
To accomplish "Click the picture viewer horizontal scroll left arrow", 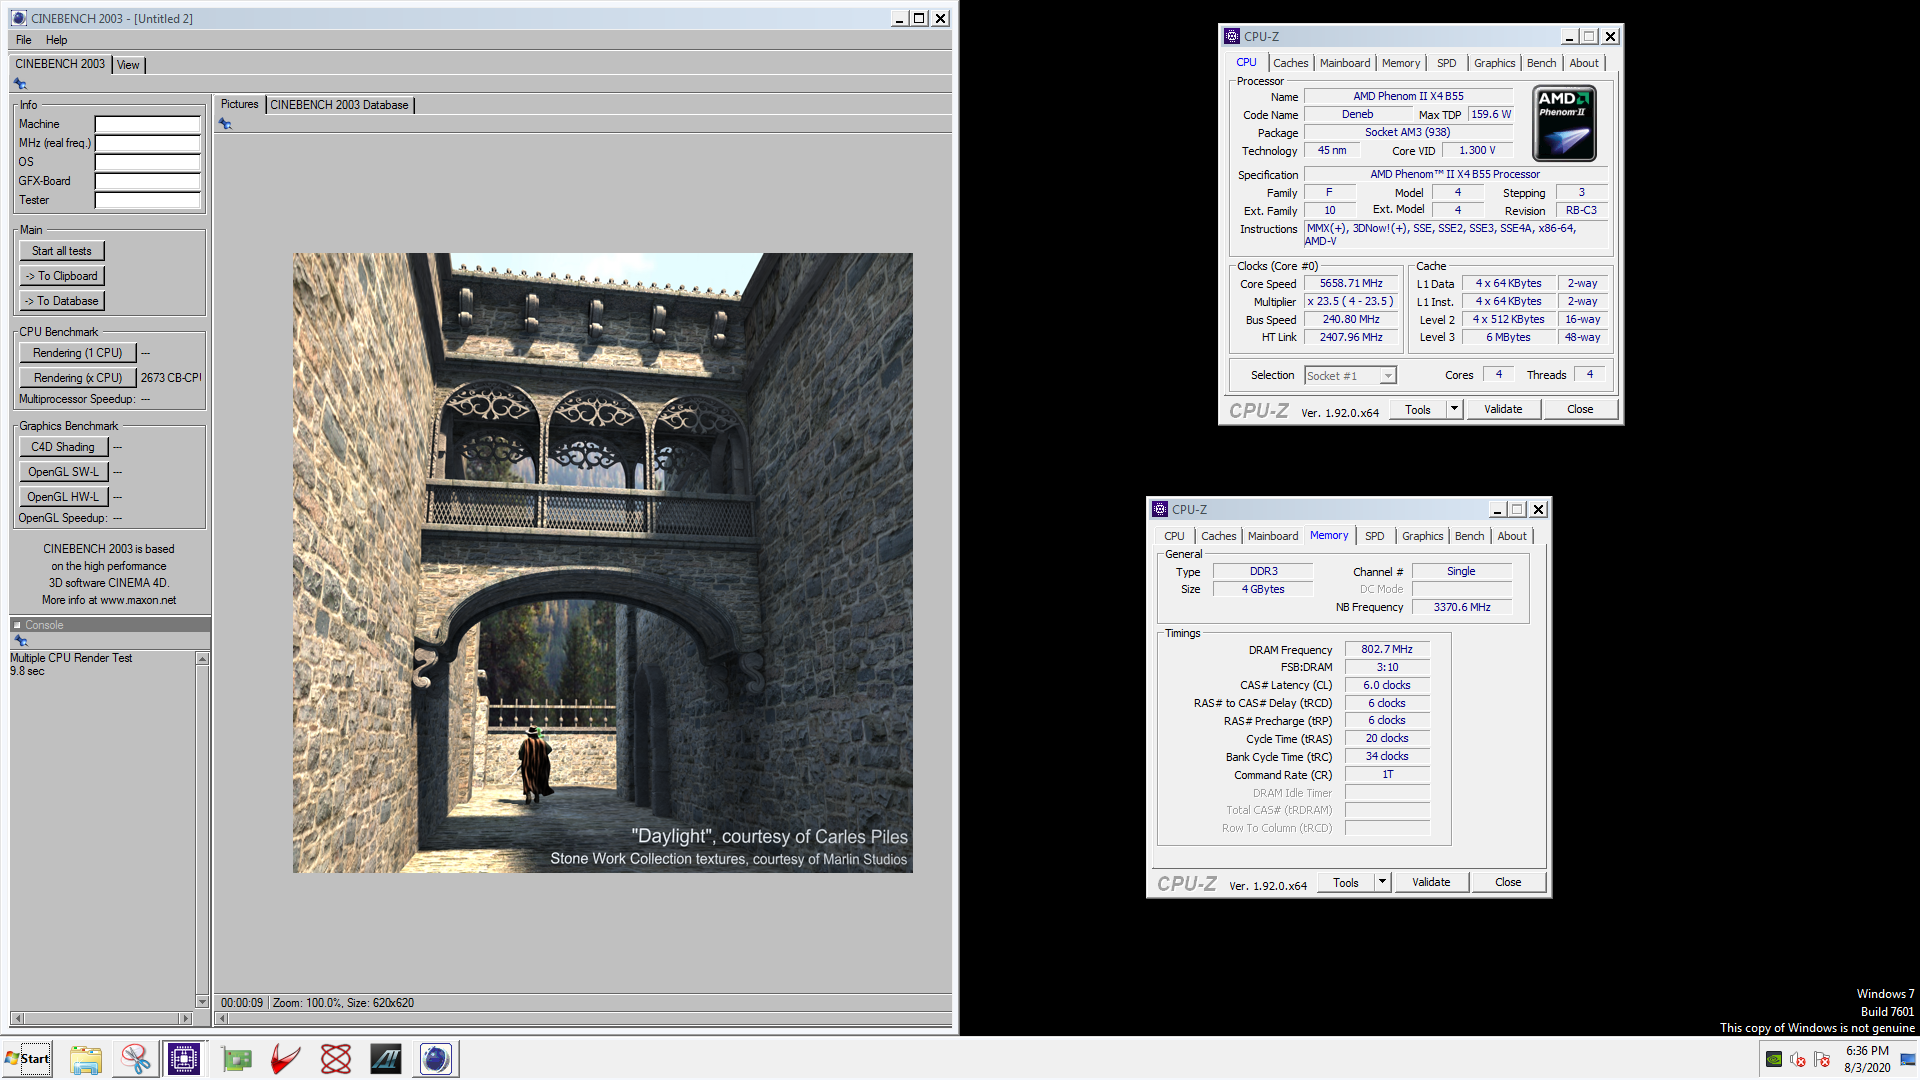I will (222, 1019).
